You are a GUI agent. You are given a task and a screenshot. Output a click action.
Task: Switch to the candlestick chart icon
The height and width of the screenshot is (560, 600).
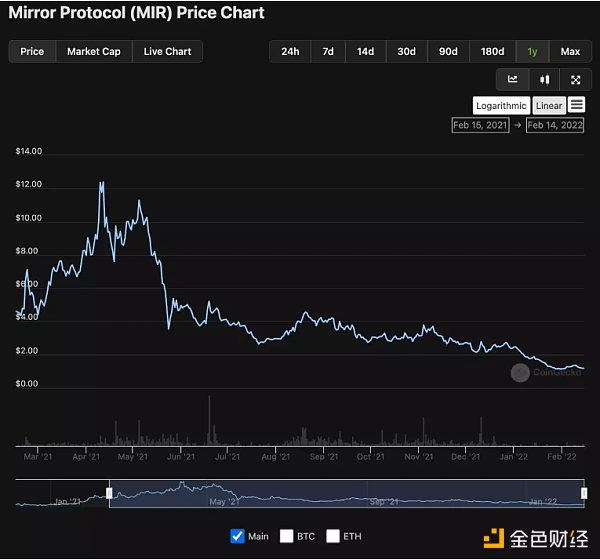point(544,80)
